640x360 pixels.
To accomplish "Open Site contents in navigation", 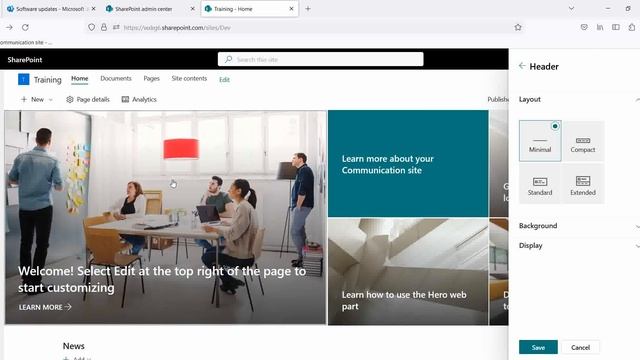I will coord(189,78).
